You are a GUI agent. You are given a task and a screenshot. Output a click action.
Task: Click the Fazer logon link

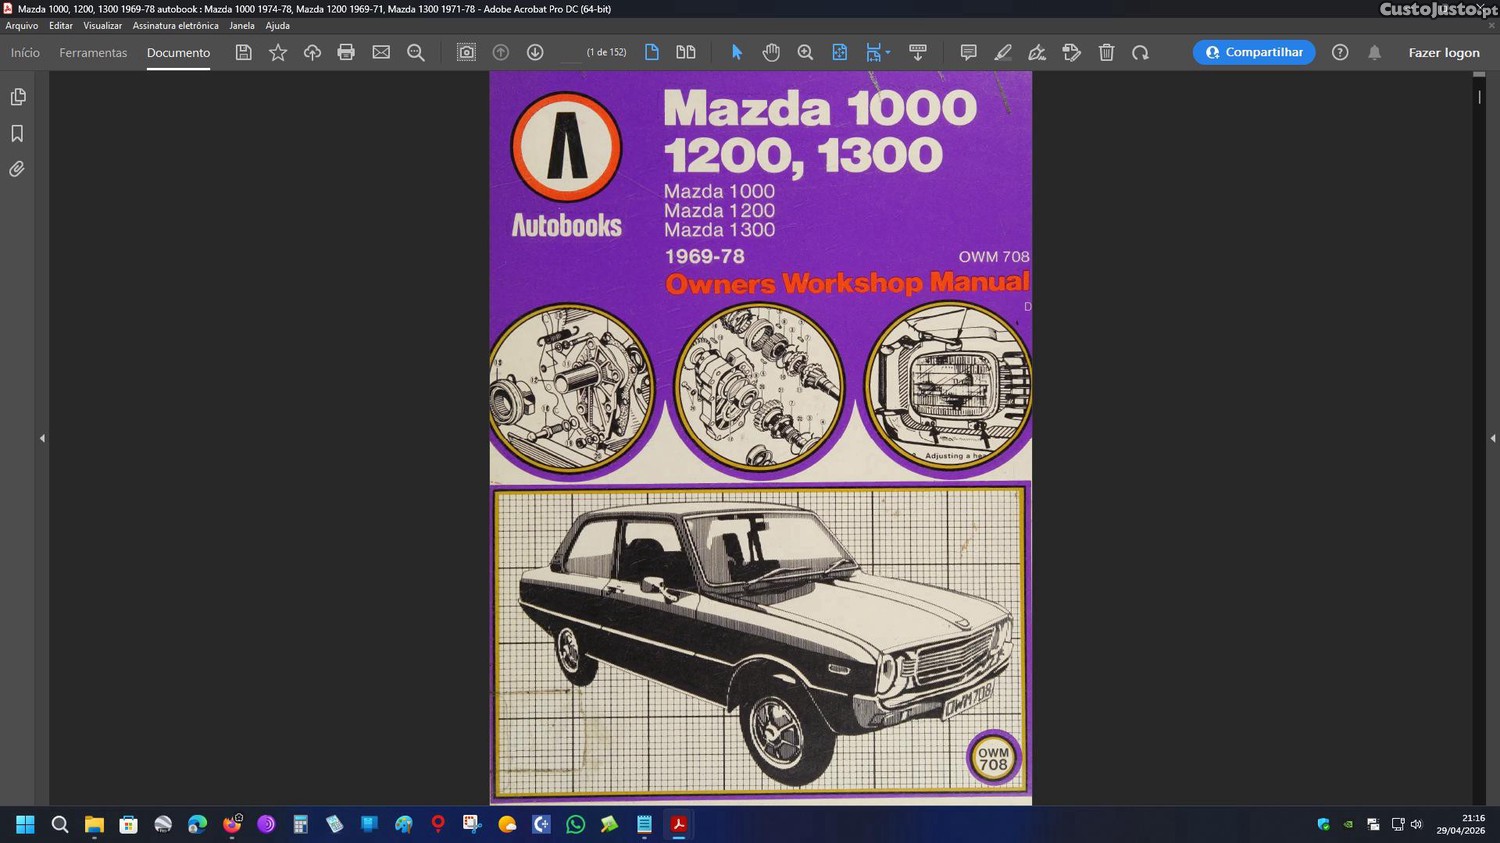[1443, 53]
